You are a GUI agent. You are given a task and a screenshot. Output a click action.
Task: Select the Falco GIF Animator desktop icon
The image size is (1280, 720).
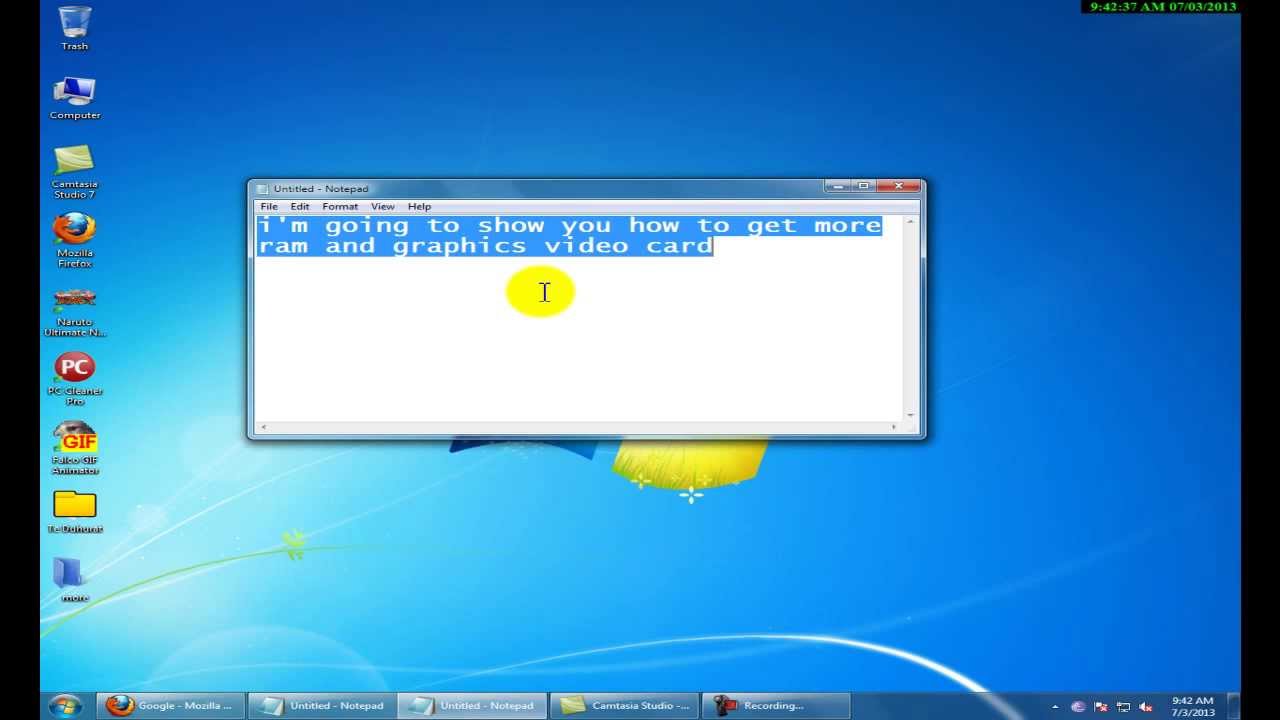[x=75, y=448]
